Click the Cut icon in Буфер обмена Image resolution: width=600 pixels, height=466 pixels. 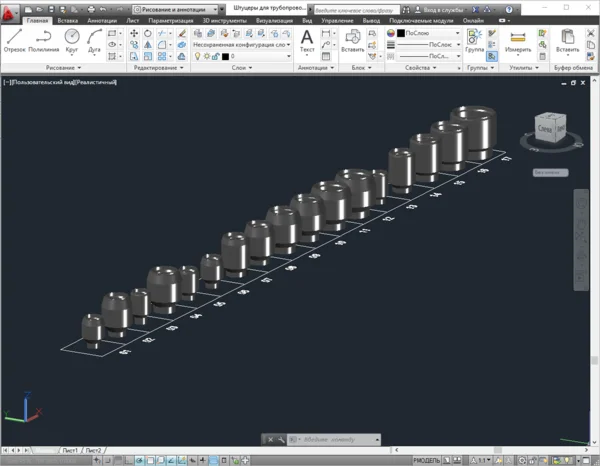click(591, 33)
